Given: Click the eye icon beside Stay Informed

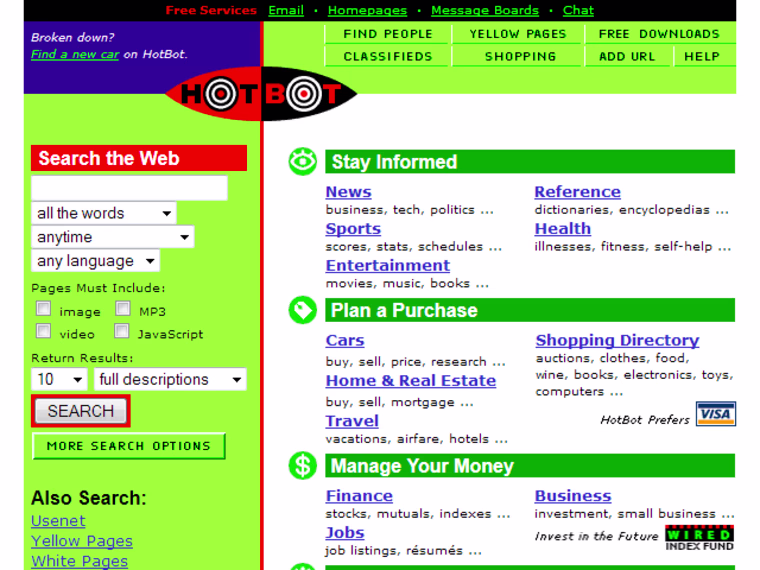Looking at the screenshot, I should pyautogui.click(x=303, y=161).
